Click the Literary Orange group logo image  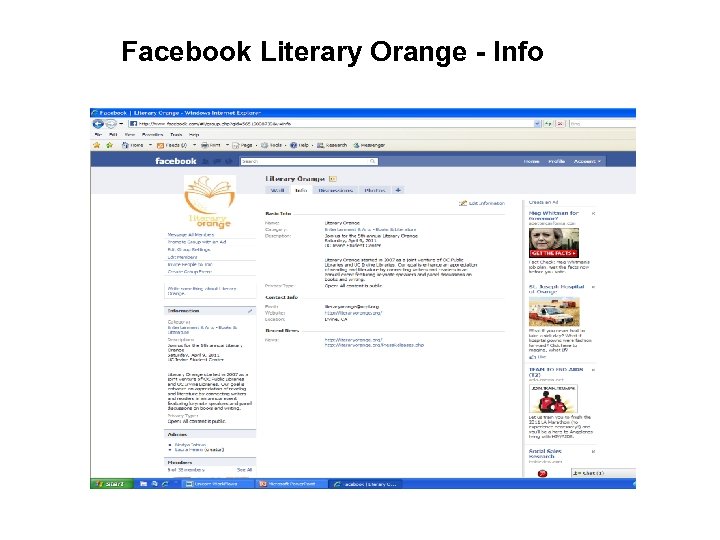pyautogui.click(x=210, y=202)
